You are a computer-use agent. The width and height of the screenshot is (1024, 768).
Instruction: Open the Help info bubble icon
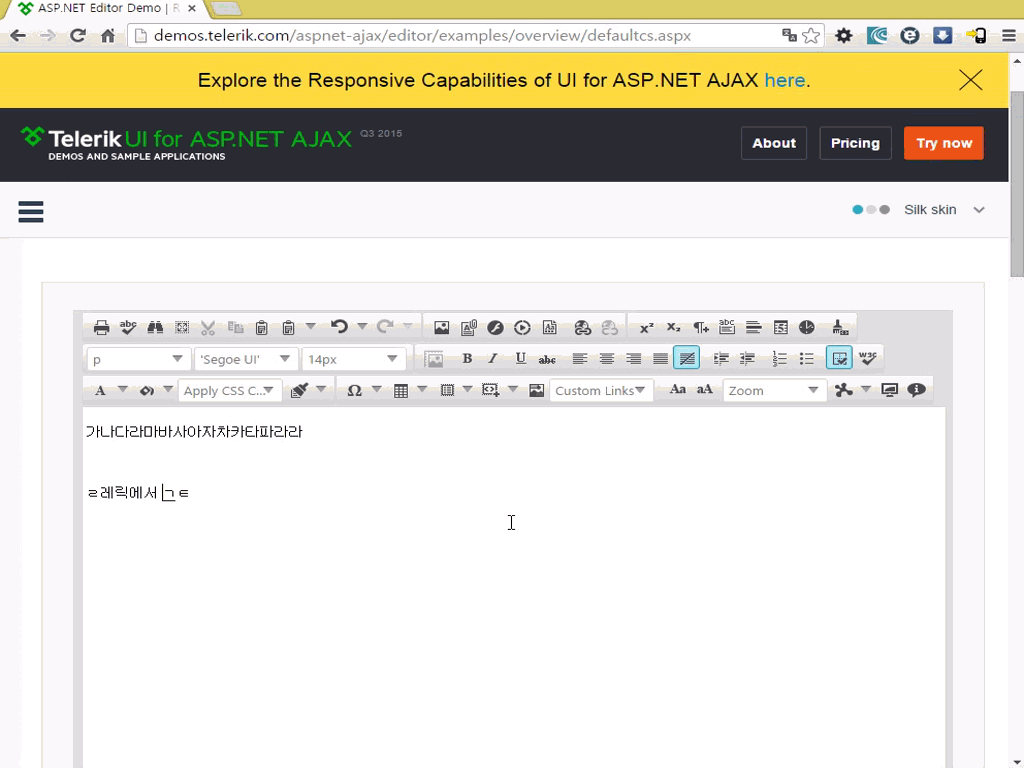click(x=916, y=390)
